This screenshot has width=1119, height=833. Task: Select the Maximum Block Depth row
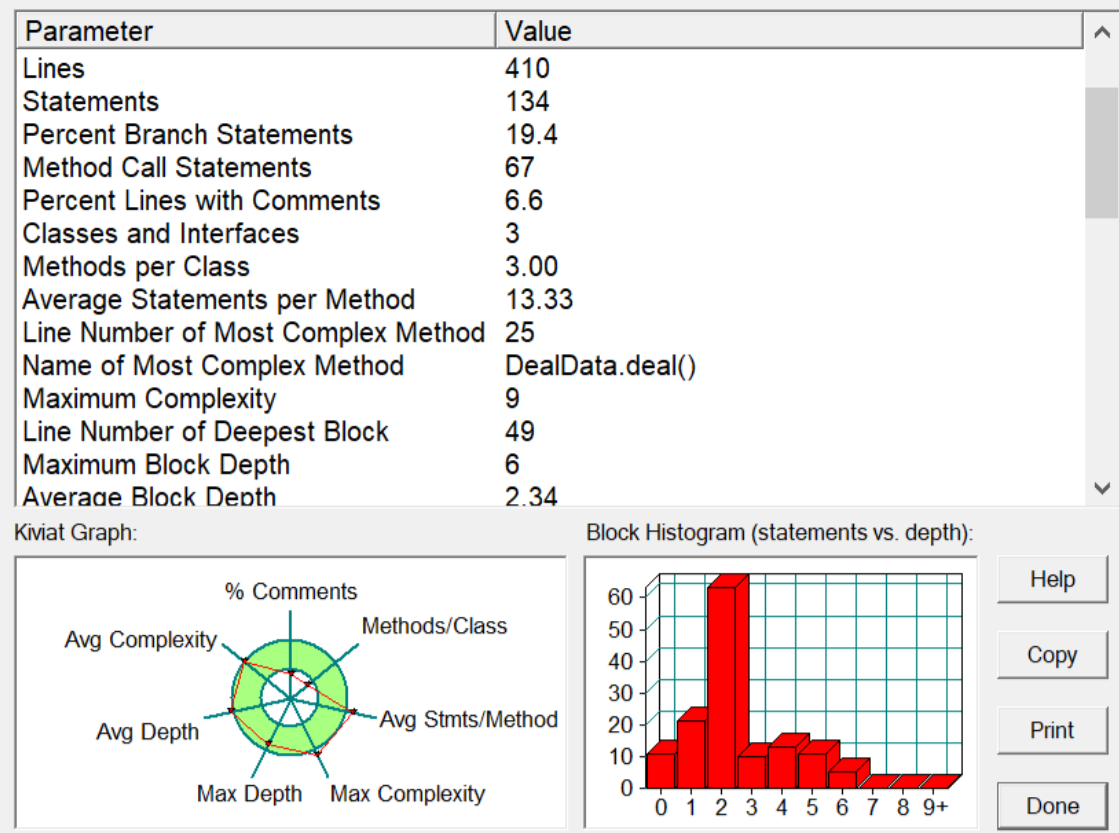click(x=550, y=465)
